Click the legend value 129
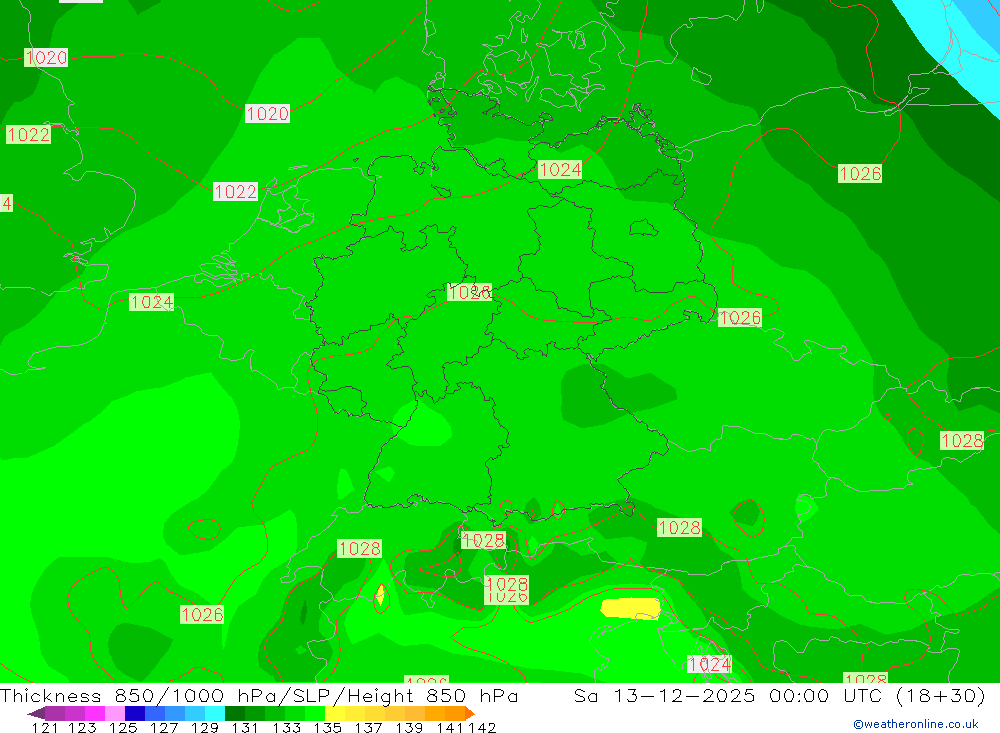This screenshot has height=733, width=1000. pos(205,728)
